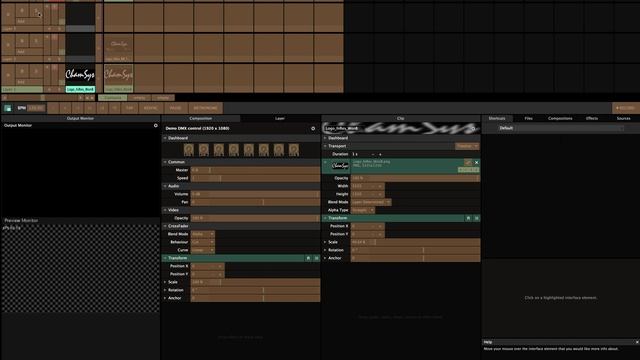
Task: Switch to the Layer tab
Action: click(x=280, y=118)
